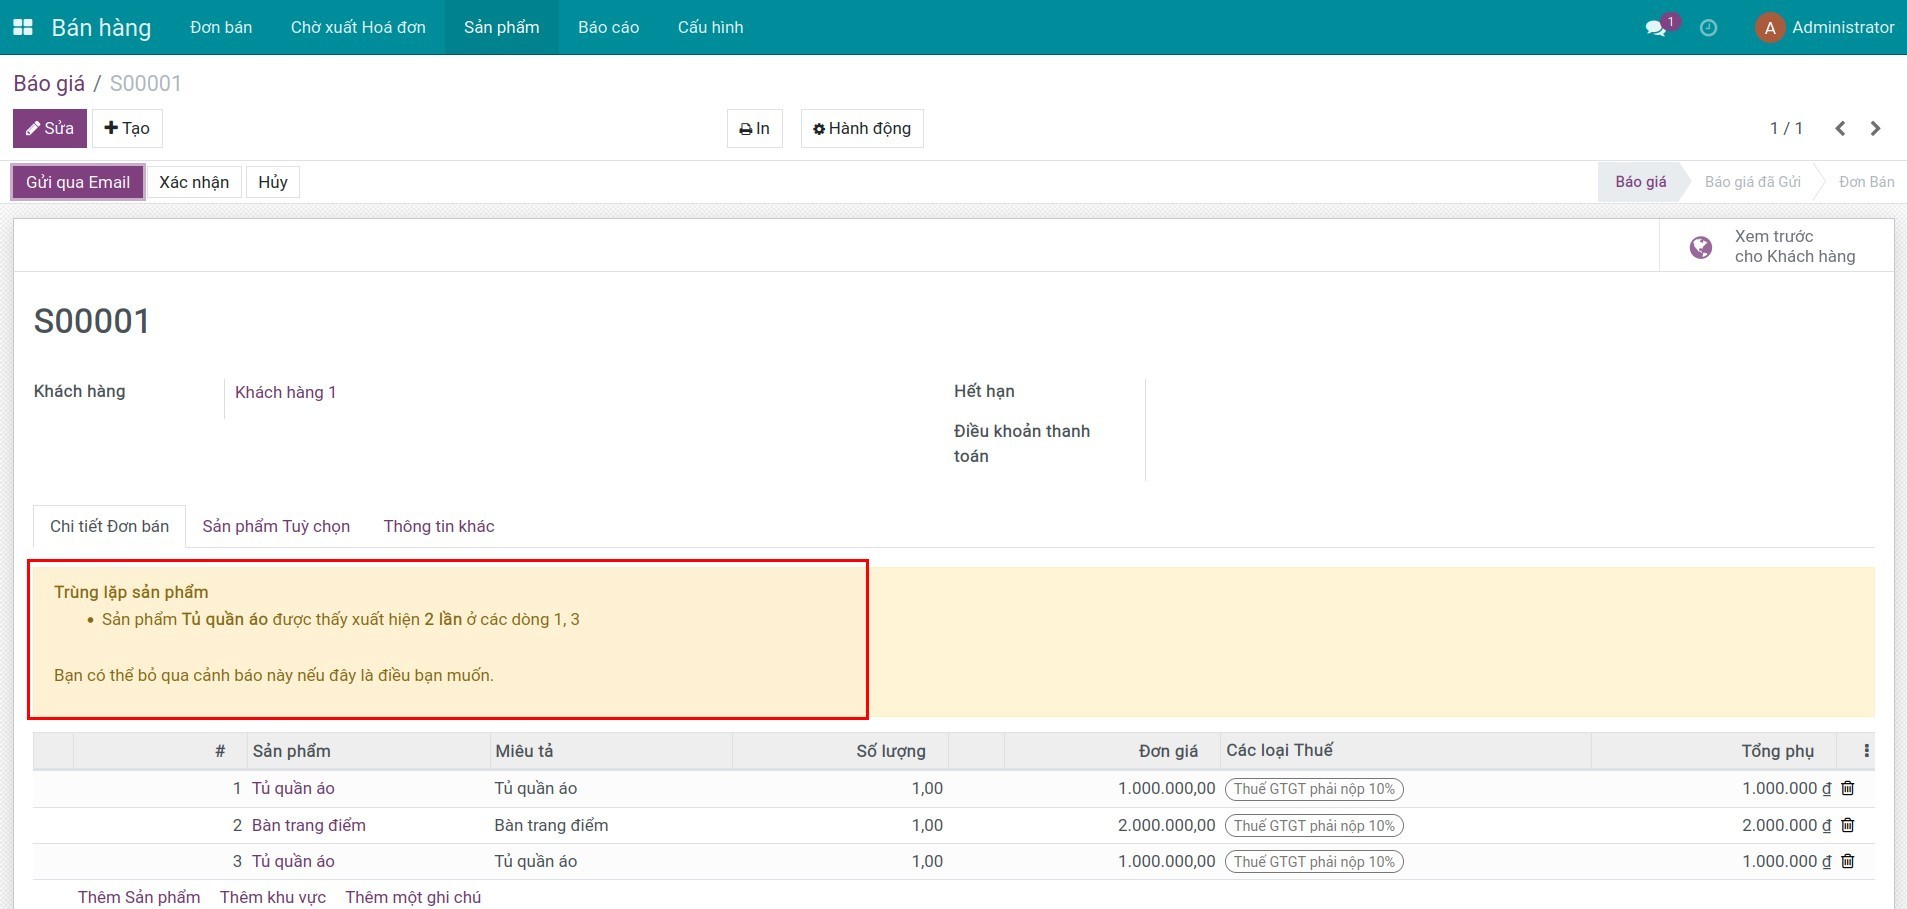Open the conversations chat icon
The width and height of the screenshot is (1907, 909).
pyautogui.click(x=1656, y=28)
